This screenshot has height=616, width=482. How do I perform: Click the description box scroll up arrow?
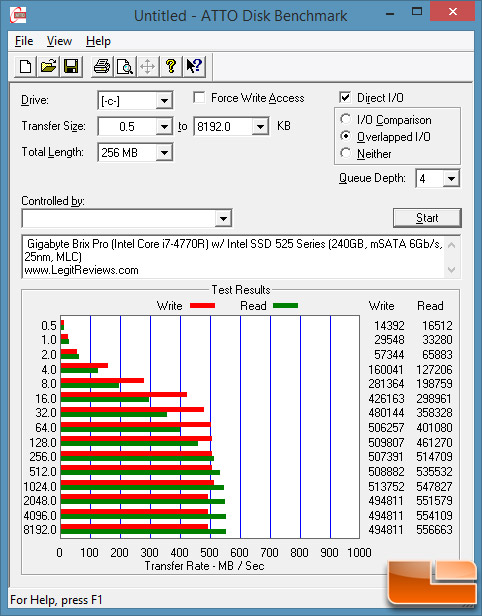point(451,245)
